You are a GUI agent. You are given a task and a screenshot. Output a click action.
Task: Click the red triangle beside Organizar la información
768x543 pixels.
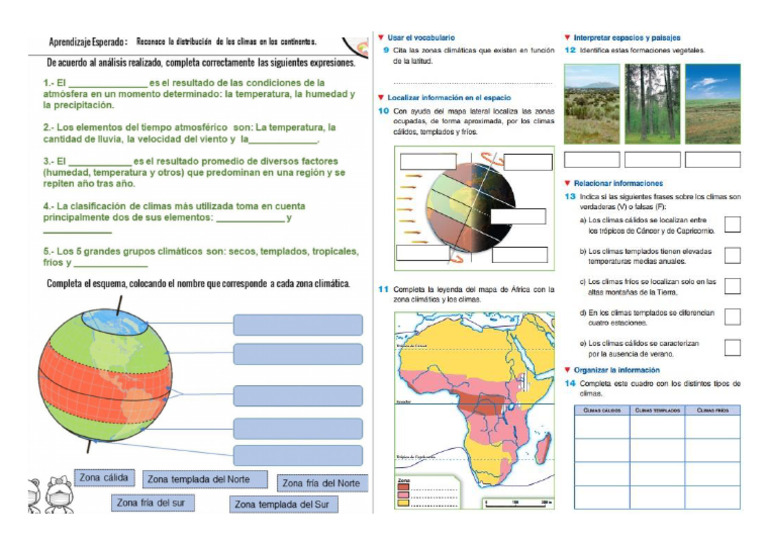coord(567,370)
